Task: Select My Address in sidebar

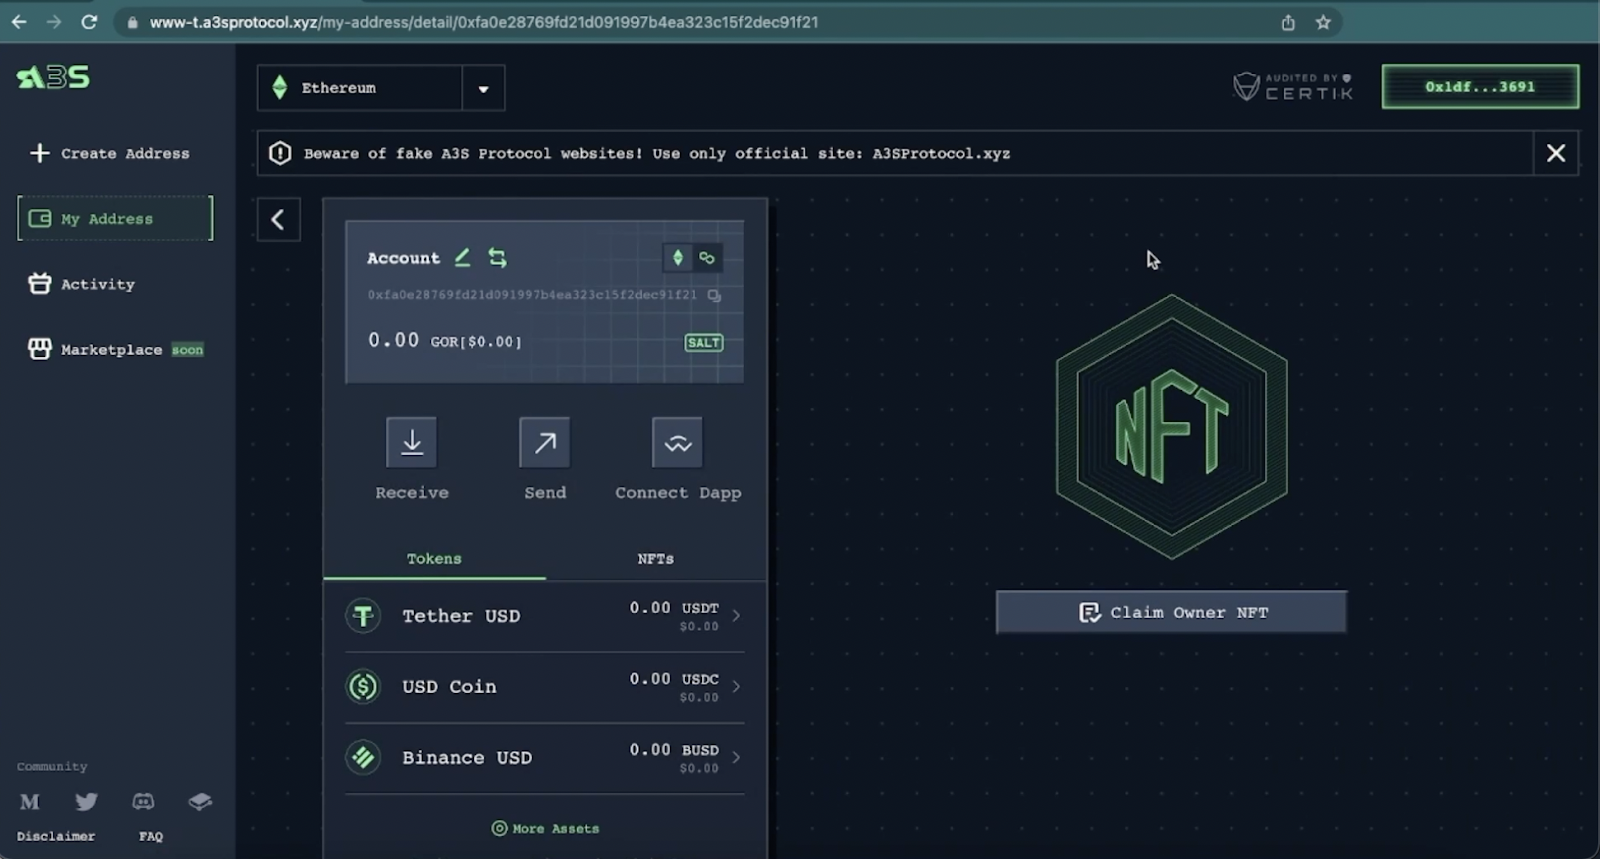Action: [x=115, y=218]
